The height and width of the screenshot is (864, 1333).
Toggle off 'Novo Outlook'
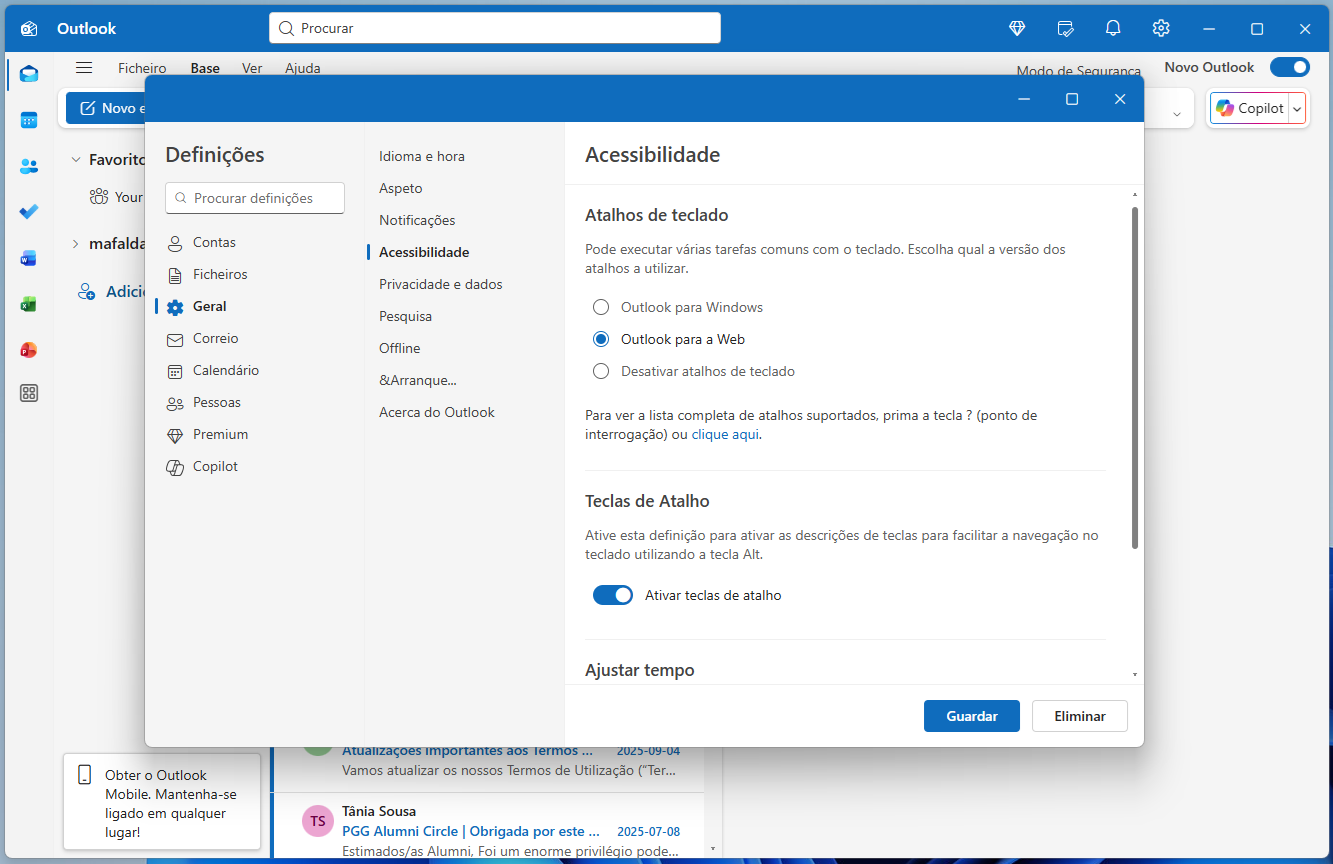1289,67
